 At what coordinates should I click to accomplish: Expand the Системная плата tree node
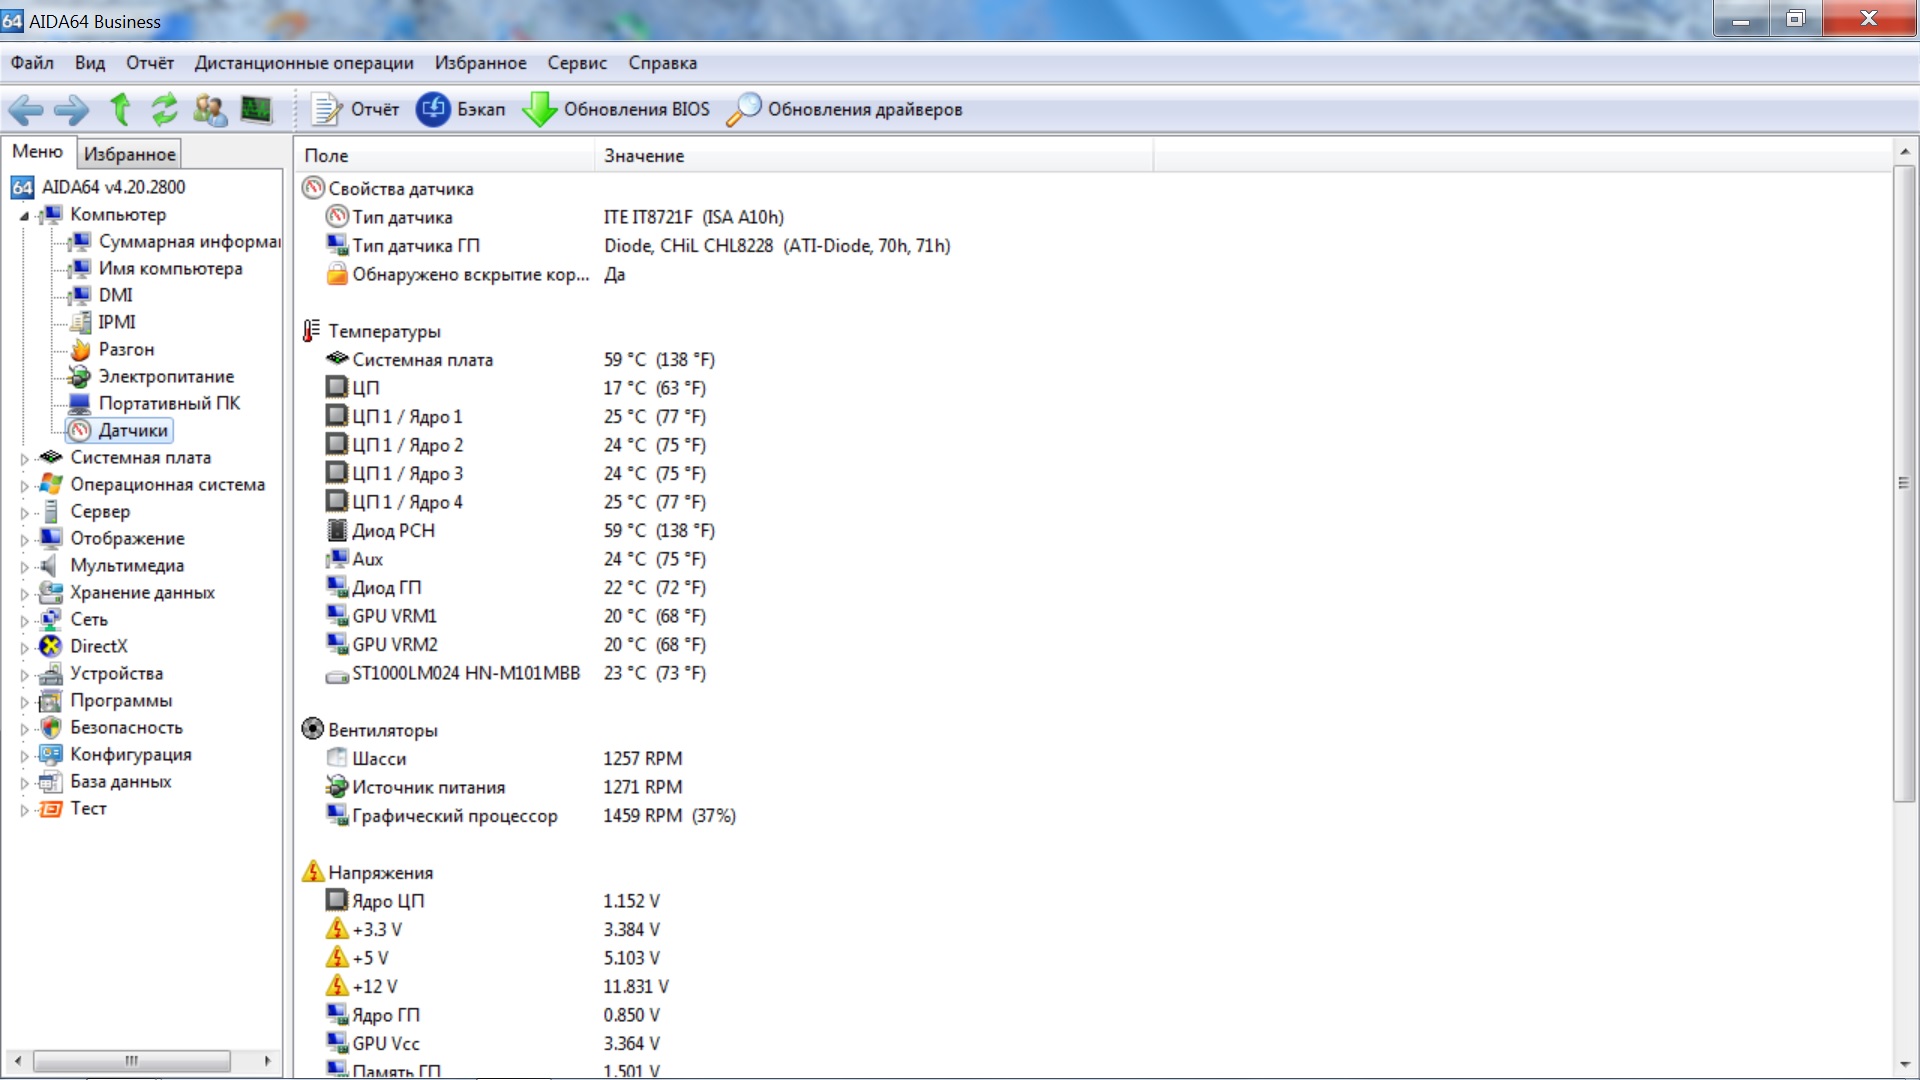[25, 459]
